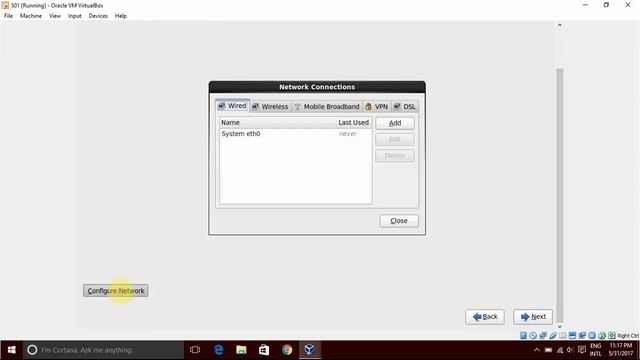
Task: Open the Devices menu
Action: [98, 16]
